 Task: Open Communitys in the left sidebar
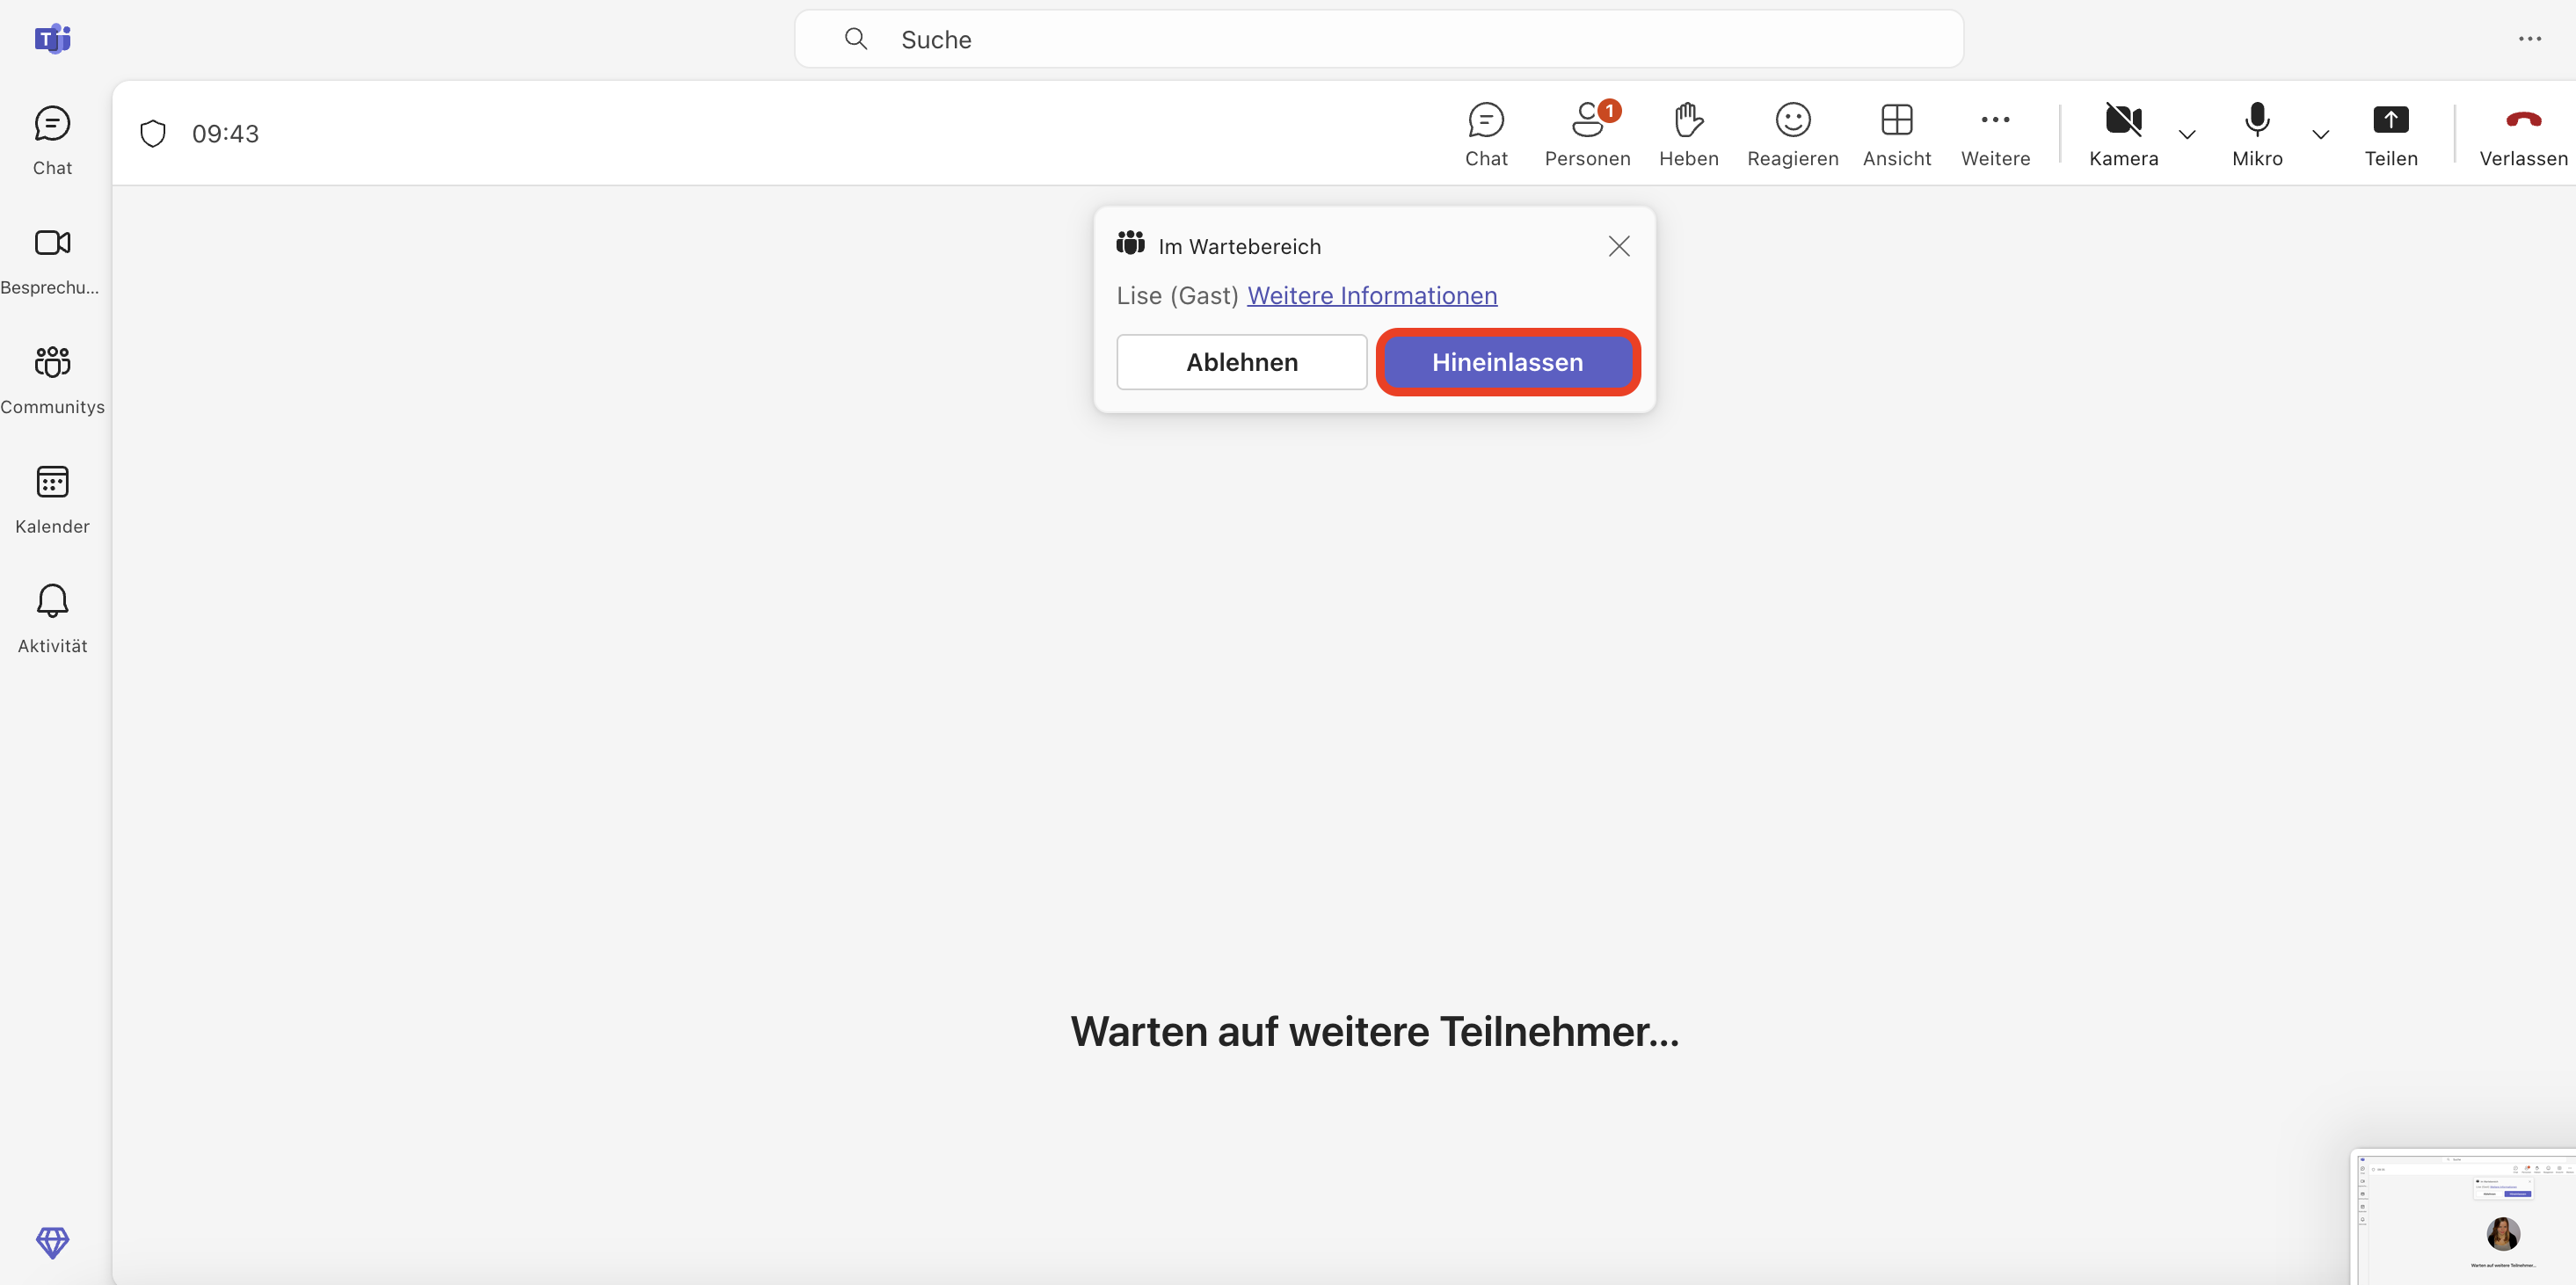(x=52, y=379)
